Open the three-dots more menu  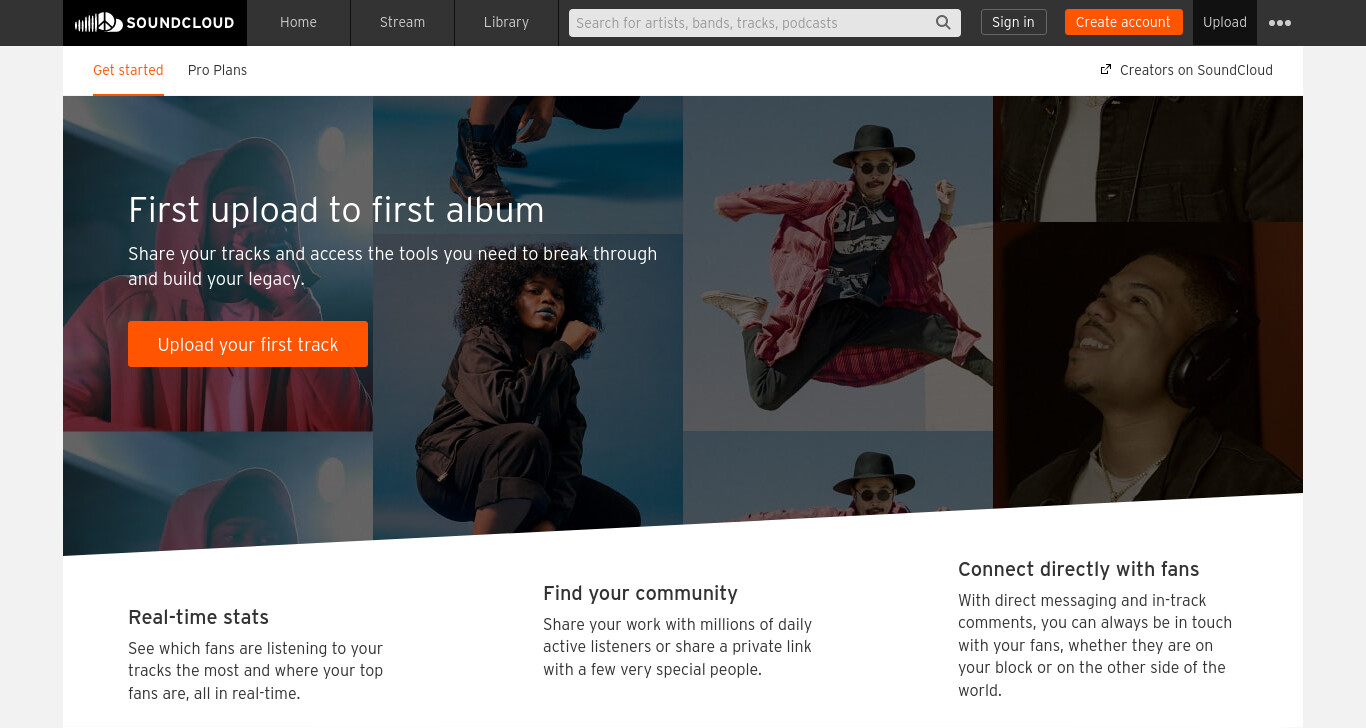coord(1280,23)
